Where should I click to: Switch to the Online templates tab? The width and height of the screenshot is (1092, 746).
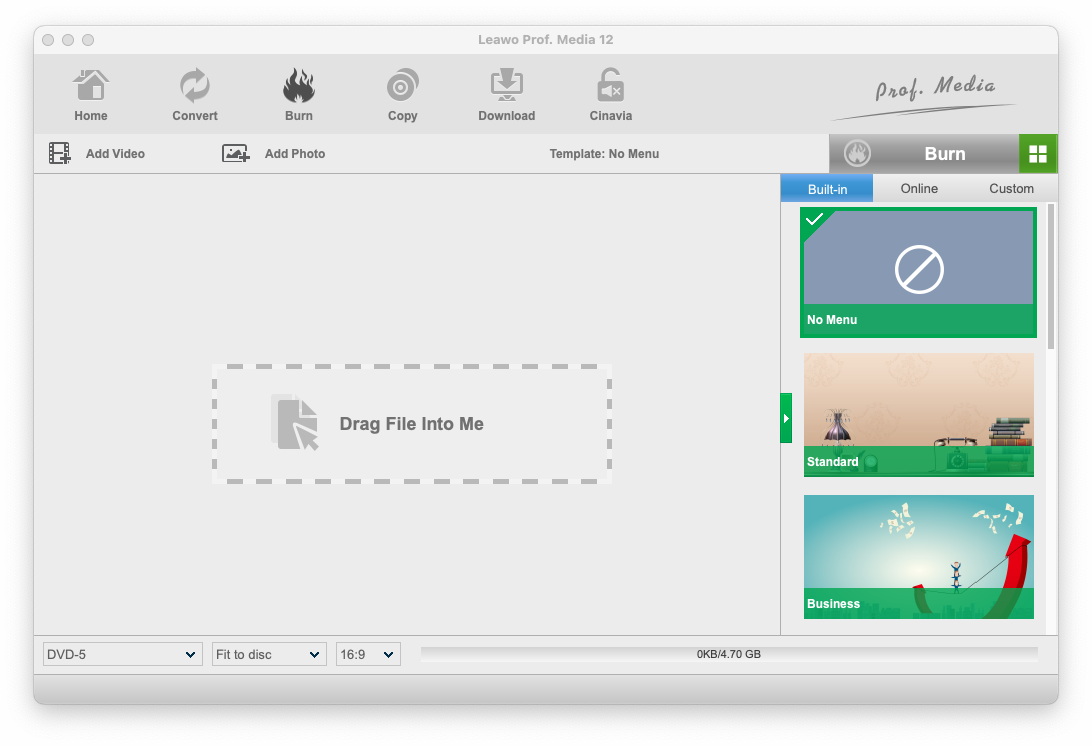[919, 189]
